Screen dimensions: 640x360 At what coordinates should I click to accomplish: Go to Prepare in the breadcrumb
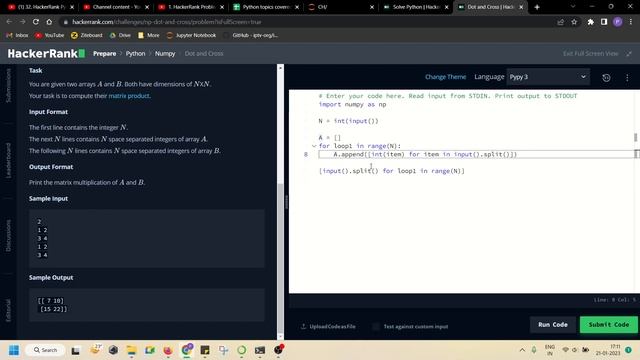click(x=104, y=53)
